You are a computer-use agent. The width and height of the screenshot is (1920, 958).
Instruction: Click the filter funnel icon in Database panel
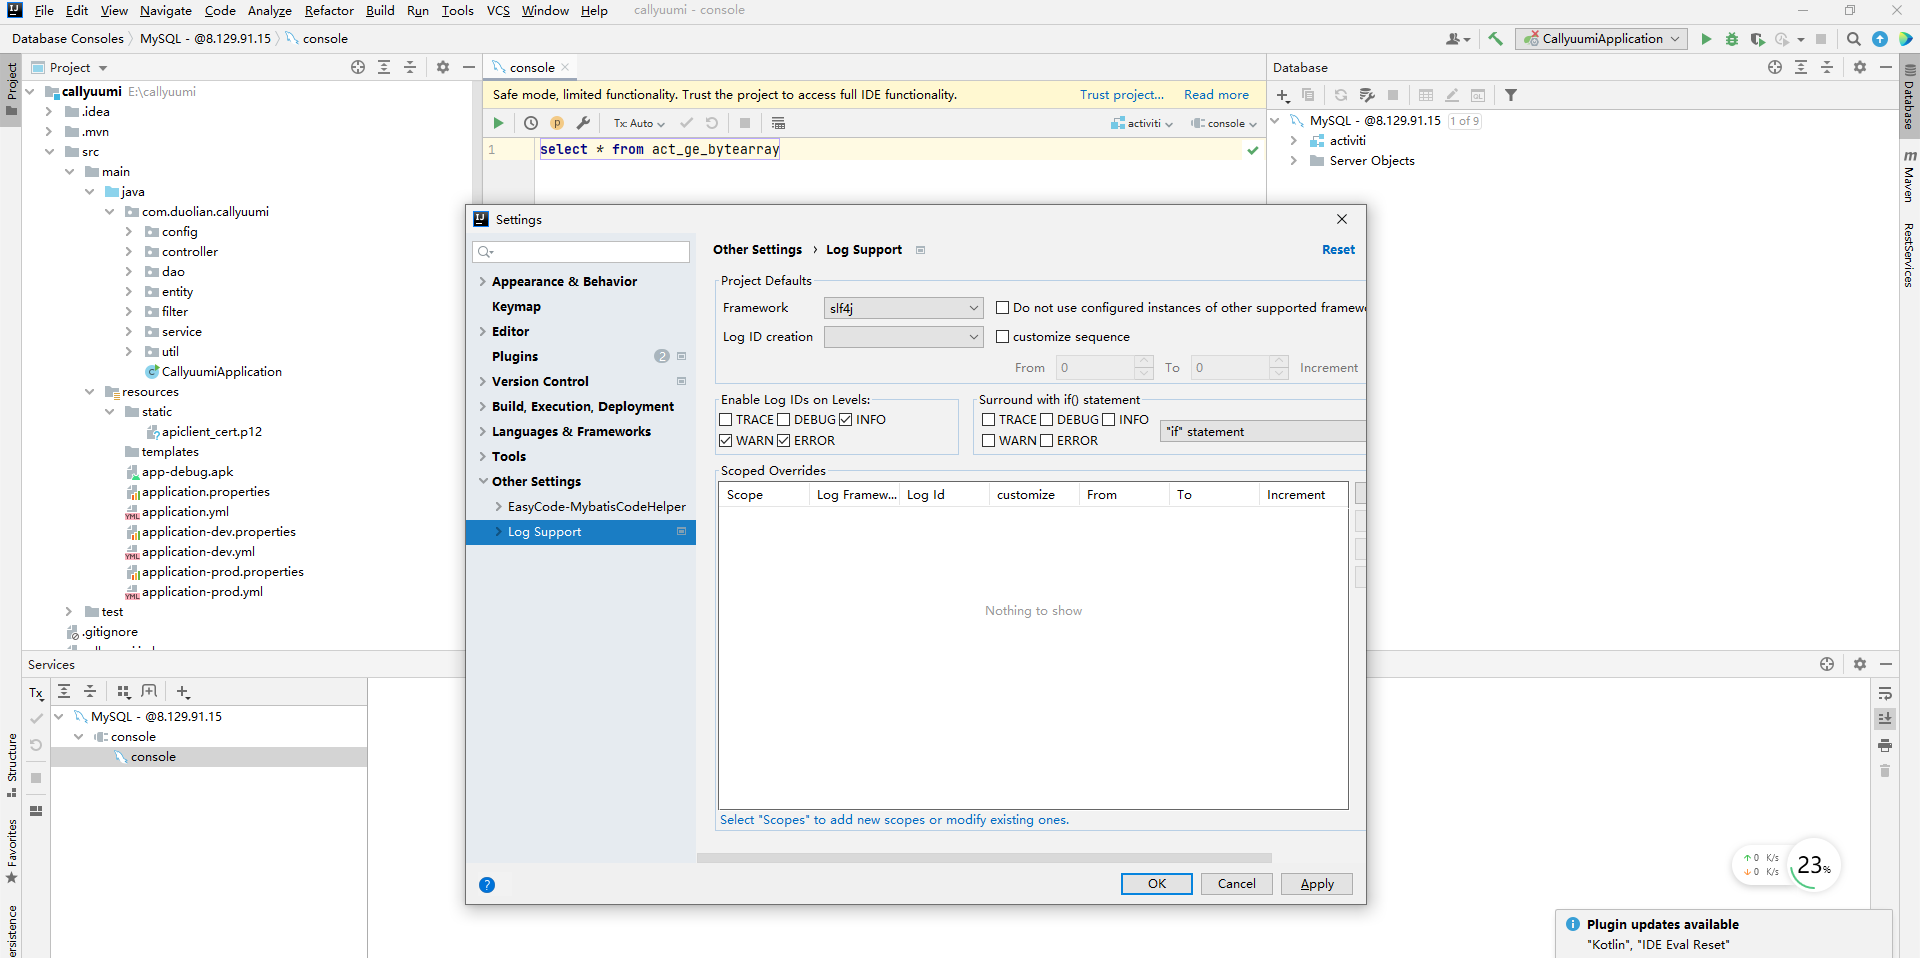pos(1511,95)
